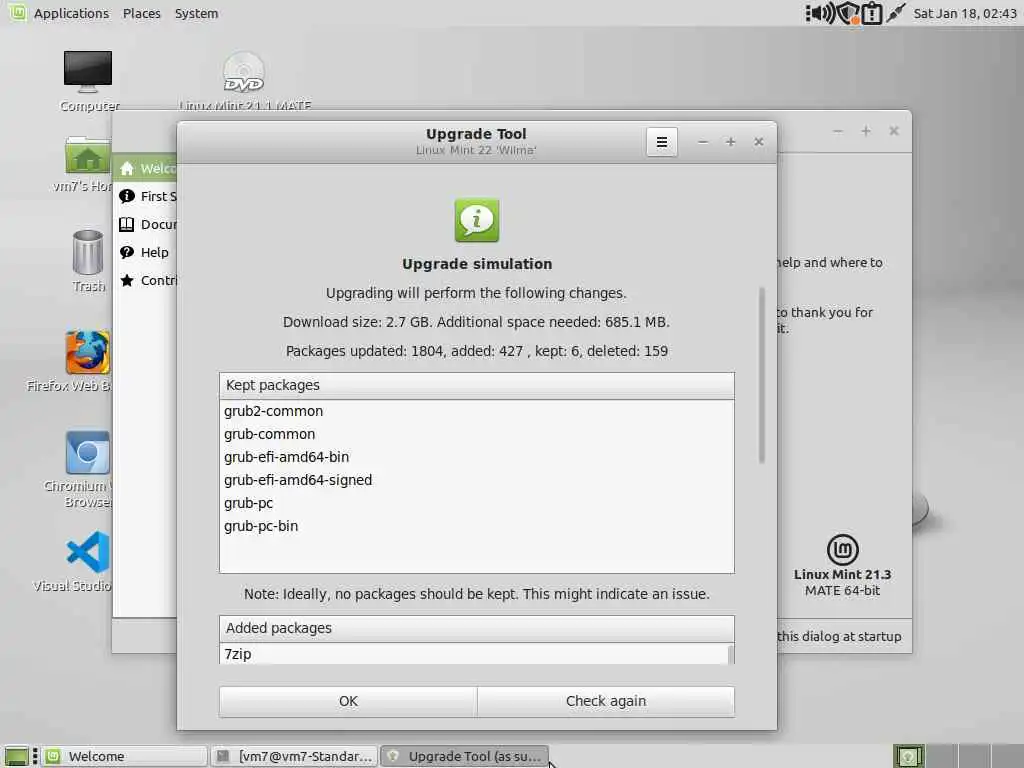Close the Welcome window behind
Screen dimensions: 1024x768
[894, 131]
